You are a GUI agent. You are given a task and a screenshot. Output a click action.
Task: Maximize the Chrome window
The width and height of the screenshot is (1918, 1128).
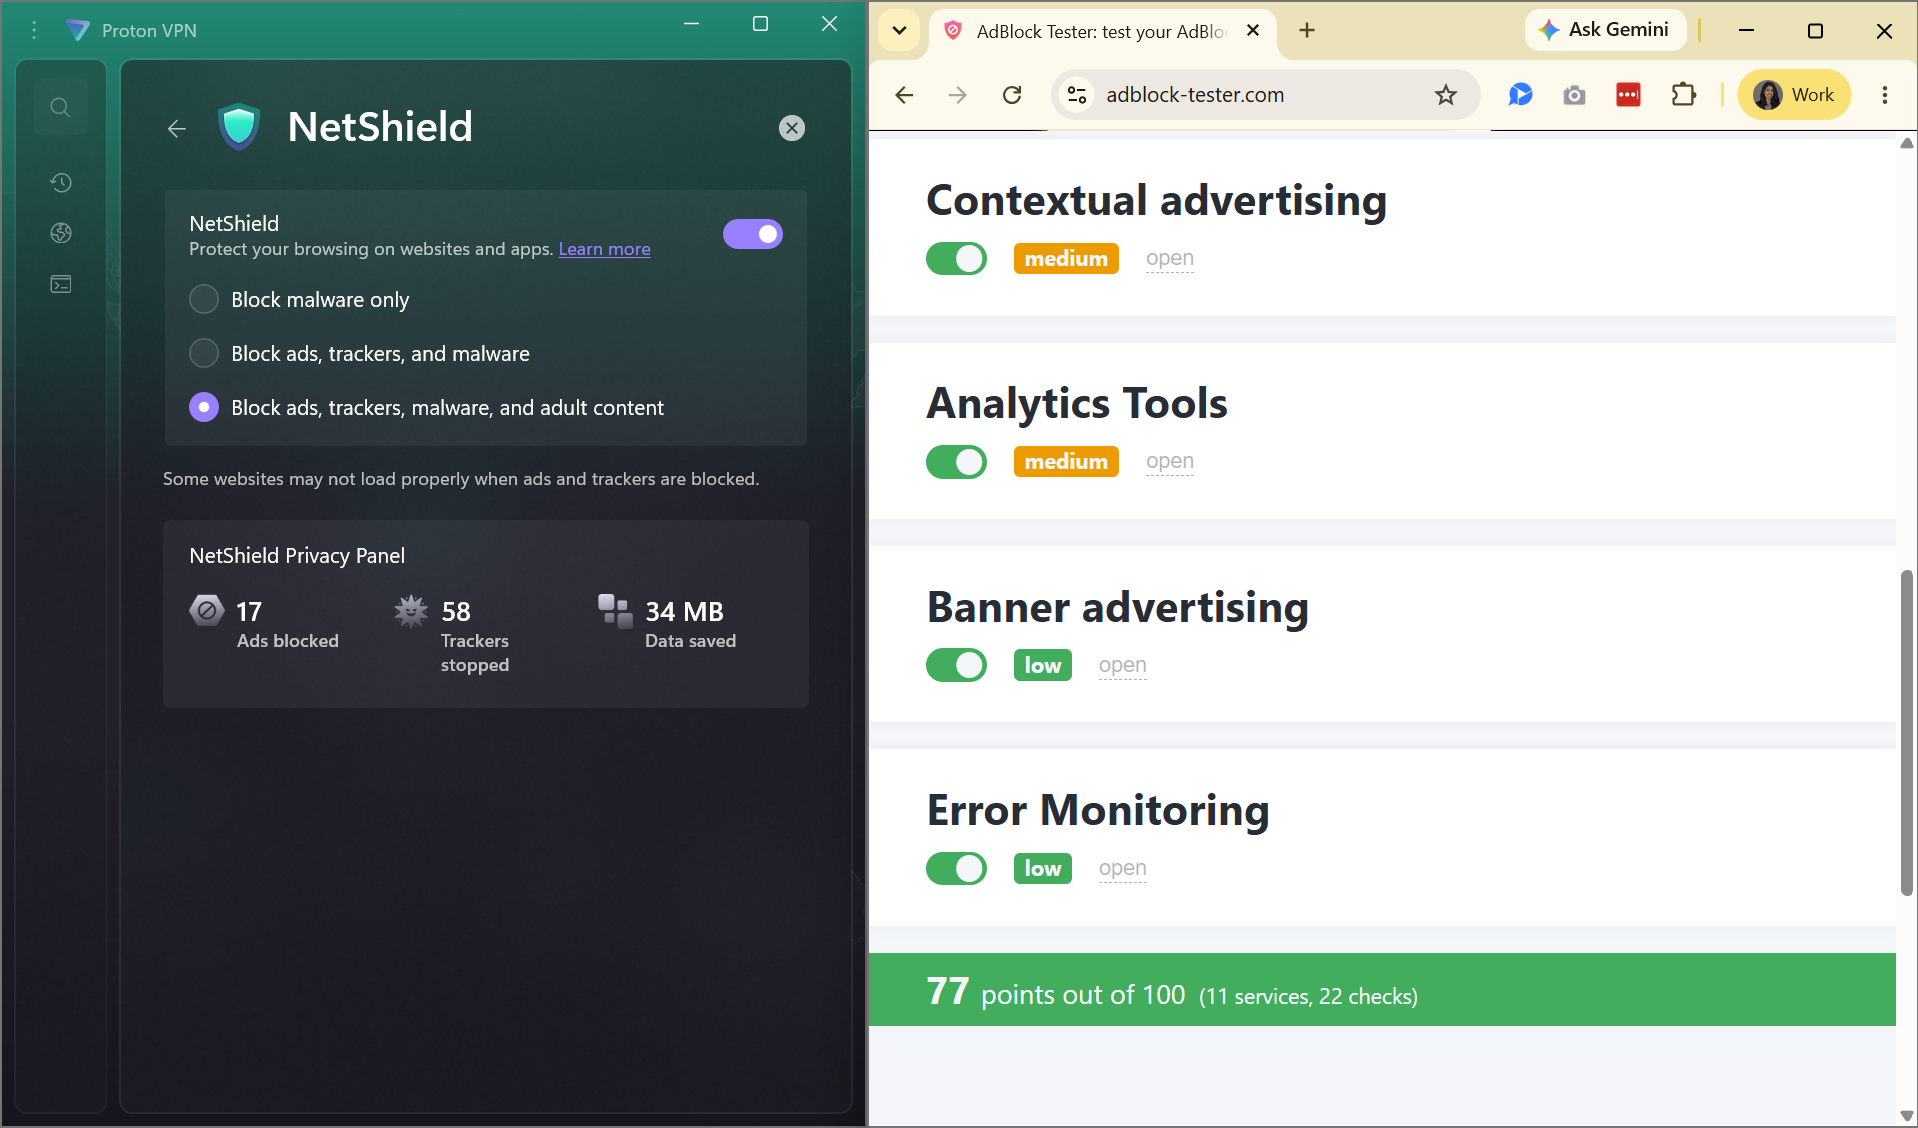coord(1815,31)
